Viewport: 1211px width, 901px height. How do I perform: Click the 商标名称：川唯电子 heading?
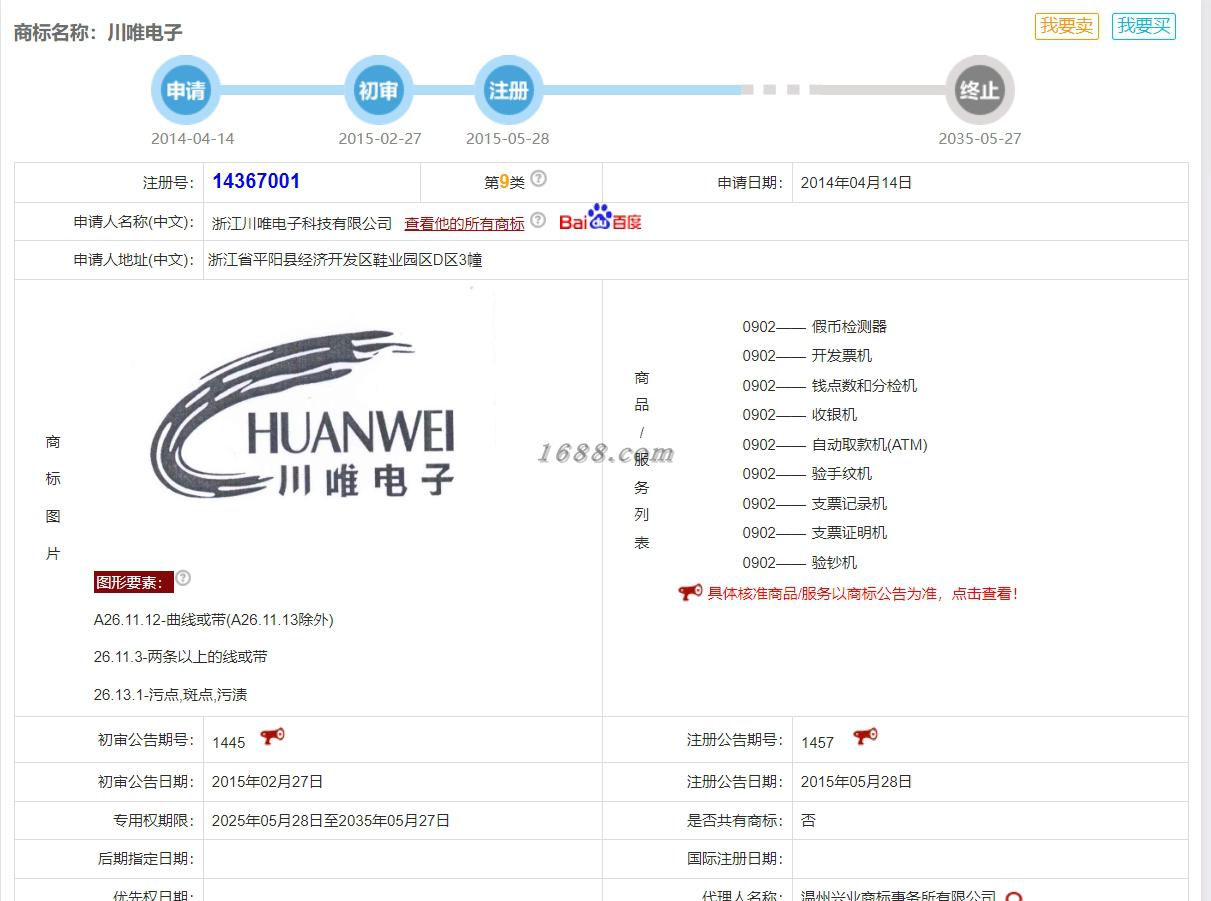click(98, 32)
